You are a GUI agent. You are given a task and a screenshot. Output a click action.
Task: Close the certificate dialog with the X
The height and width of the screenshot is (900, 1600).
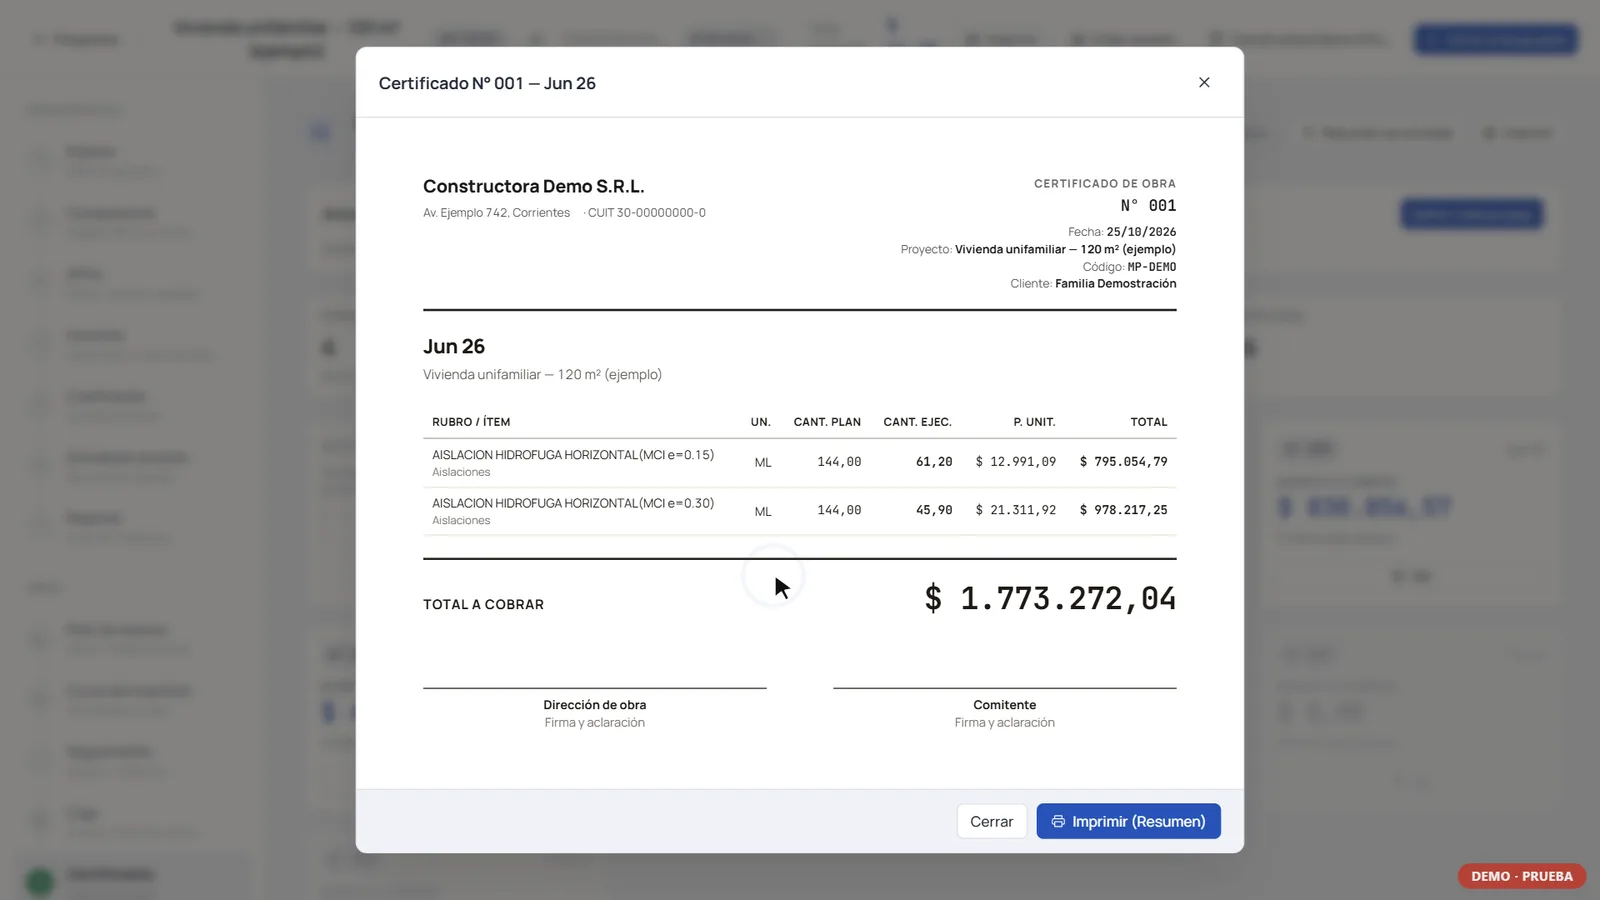1204,82
